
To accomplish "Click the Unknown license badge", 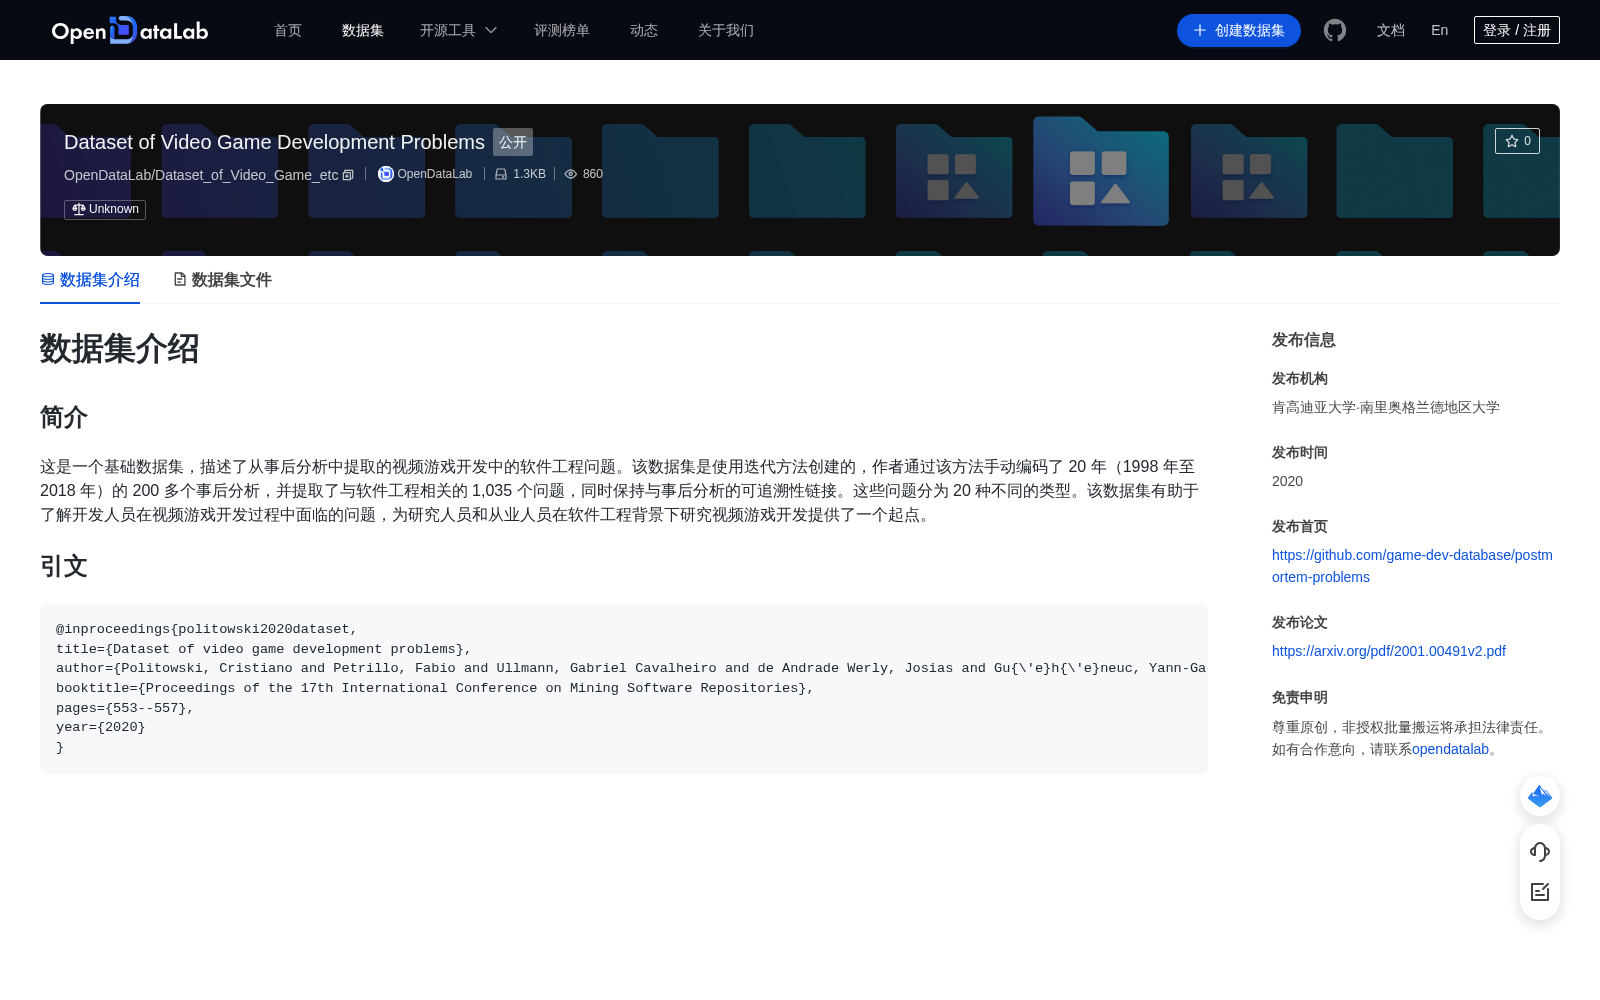I will (x=105, y=209).
